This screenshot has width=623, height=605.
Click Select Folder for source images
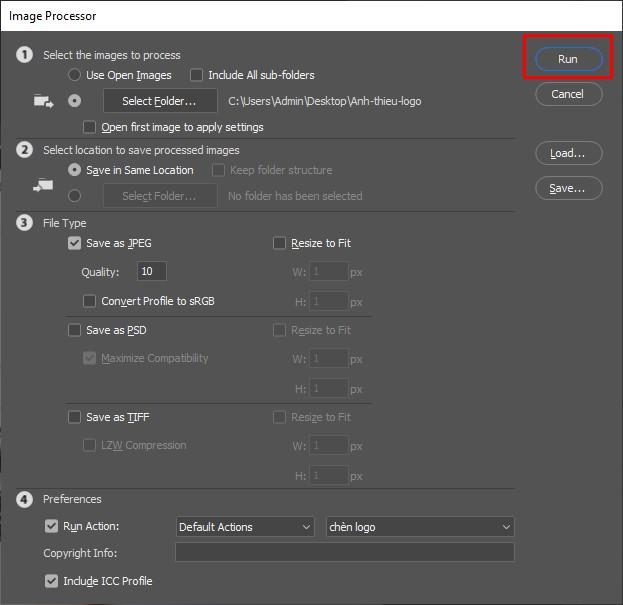[x=160, y=101]
